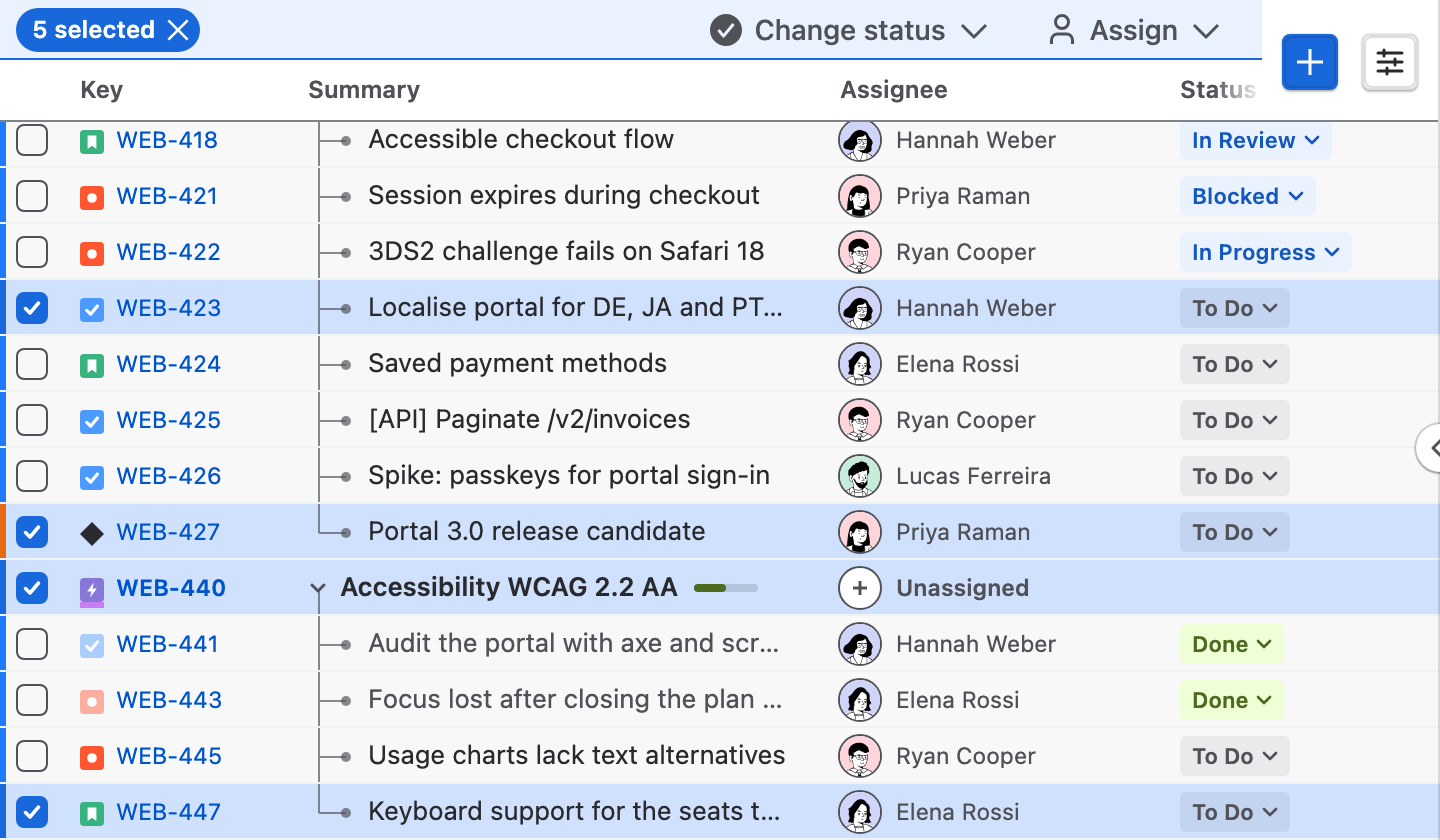Open the view settings sliders icon
The width and height of the screenshot is (1440, 840).
(x=1390, y=62)
